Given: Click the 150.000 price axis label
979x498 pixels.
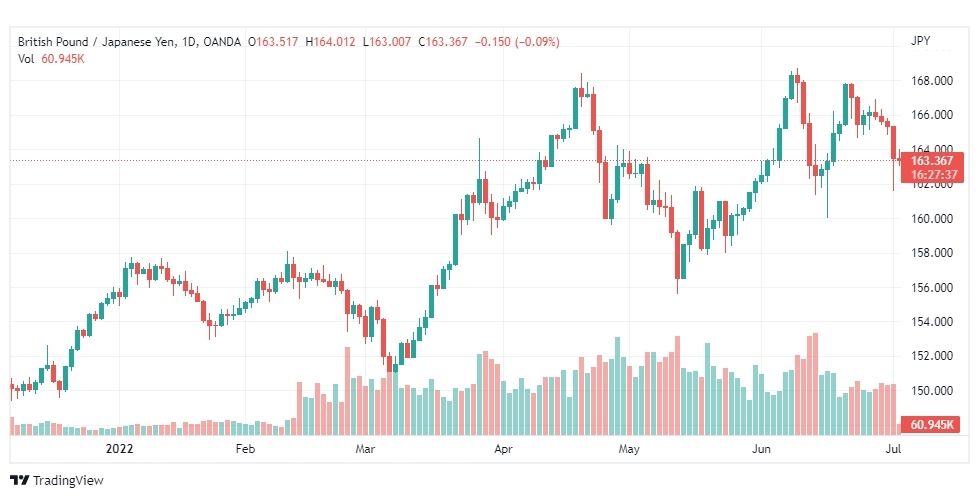Looking at the screenshot, I should point(931,390).
